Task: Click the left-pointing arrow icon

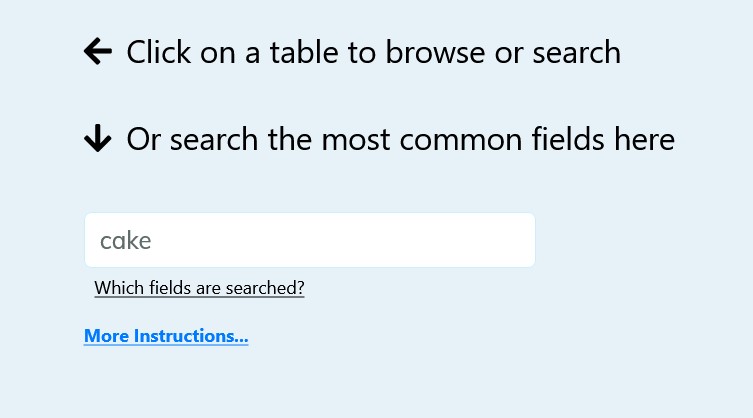Action: point(97,52)
